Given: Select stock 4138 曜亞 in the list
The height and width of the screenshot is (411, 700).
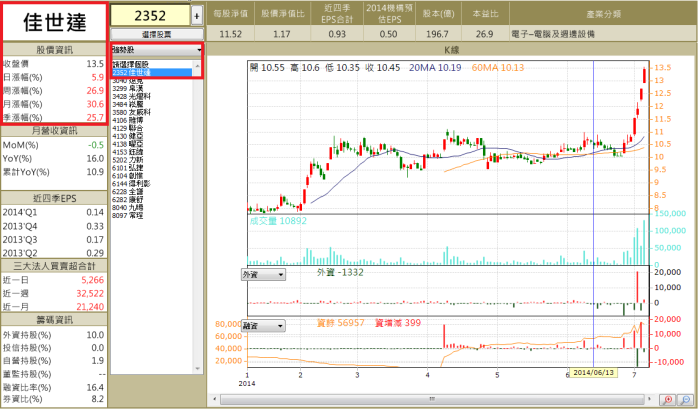Looking at the screenshot, I should pyautogui.click(x=128, y=144).
